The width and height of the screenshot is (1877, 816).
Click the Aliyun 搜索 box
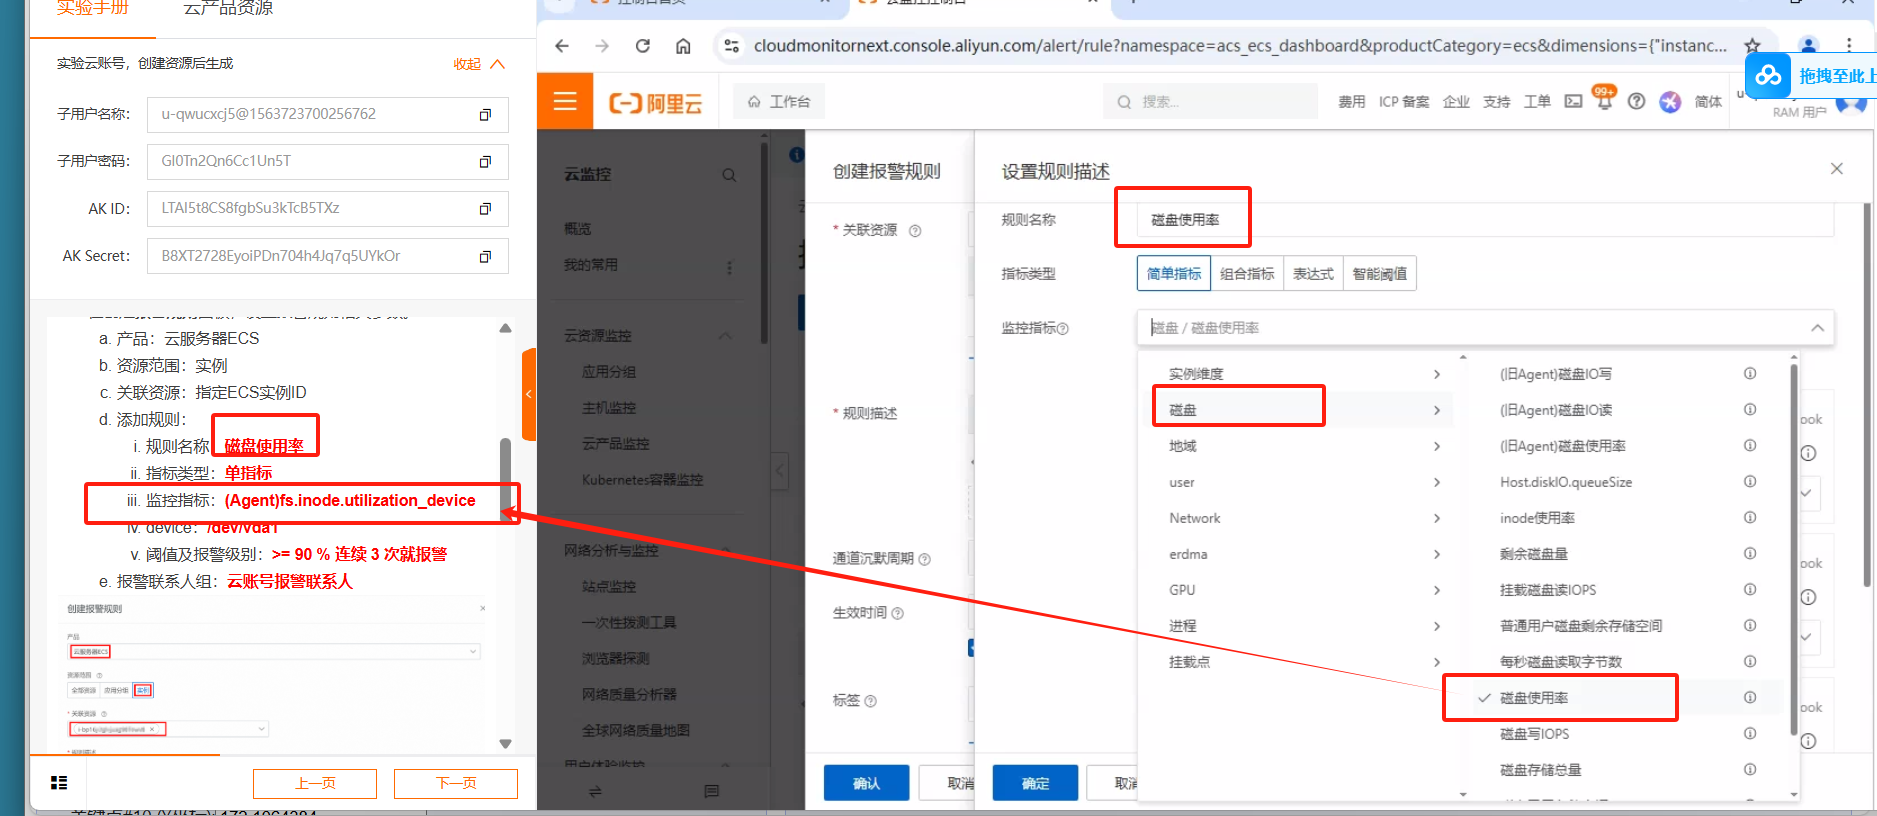point(1210,102)
